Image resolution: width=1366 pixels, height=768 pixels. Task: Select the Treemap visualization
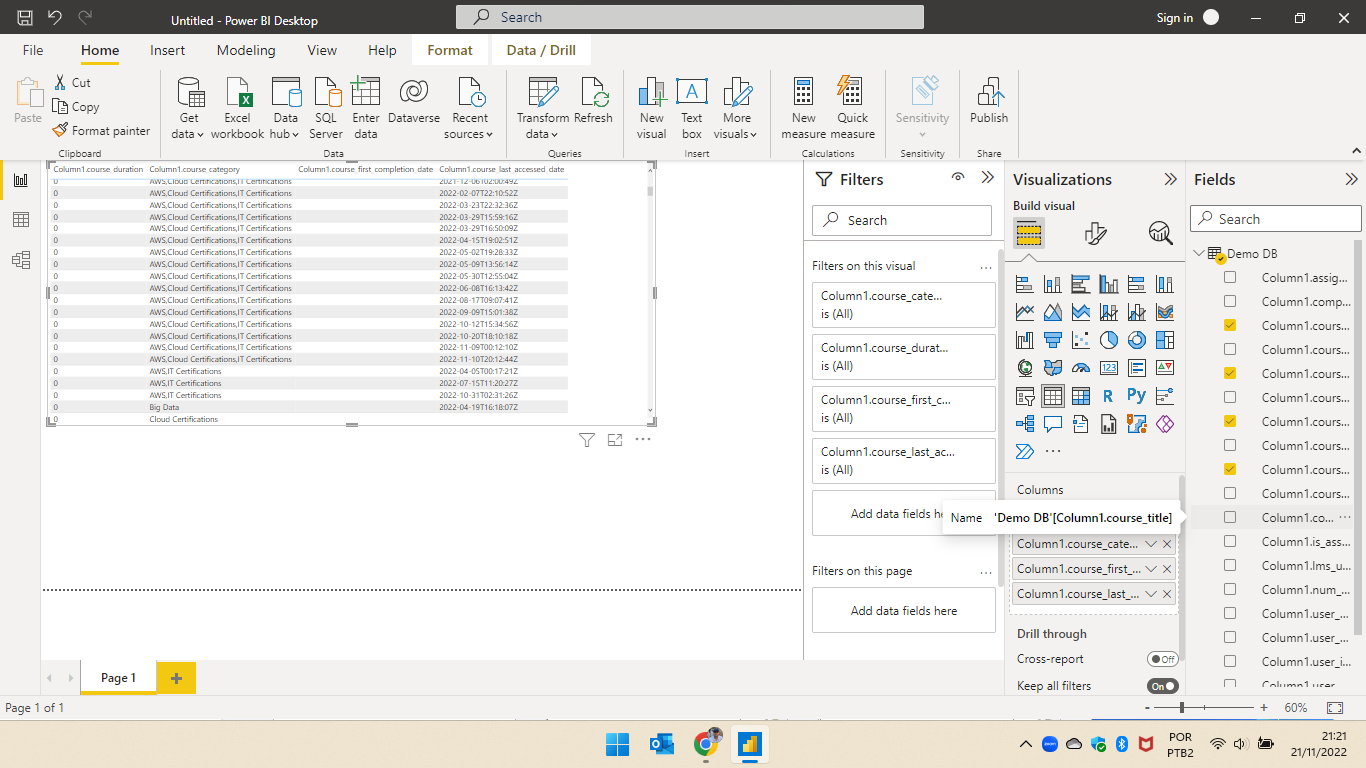point(1164,340)
